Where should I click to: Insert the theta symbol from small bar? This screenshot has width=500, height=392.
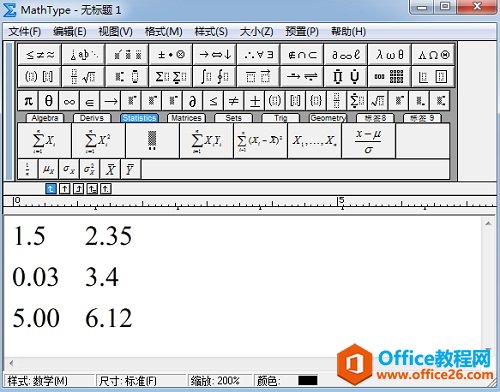point(49,101)
